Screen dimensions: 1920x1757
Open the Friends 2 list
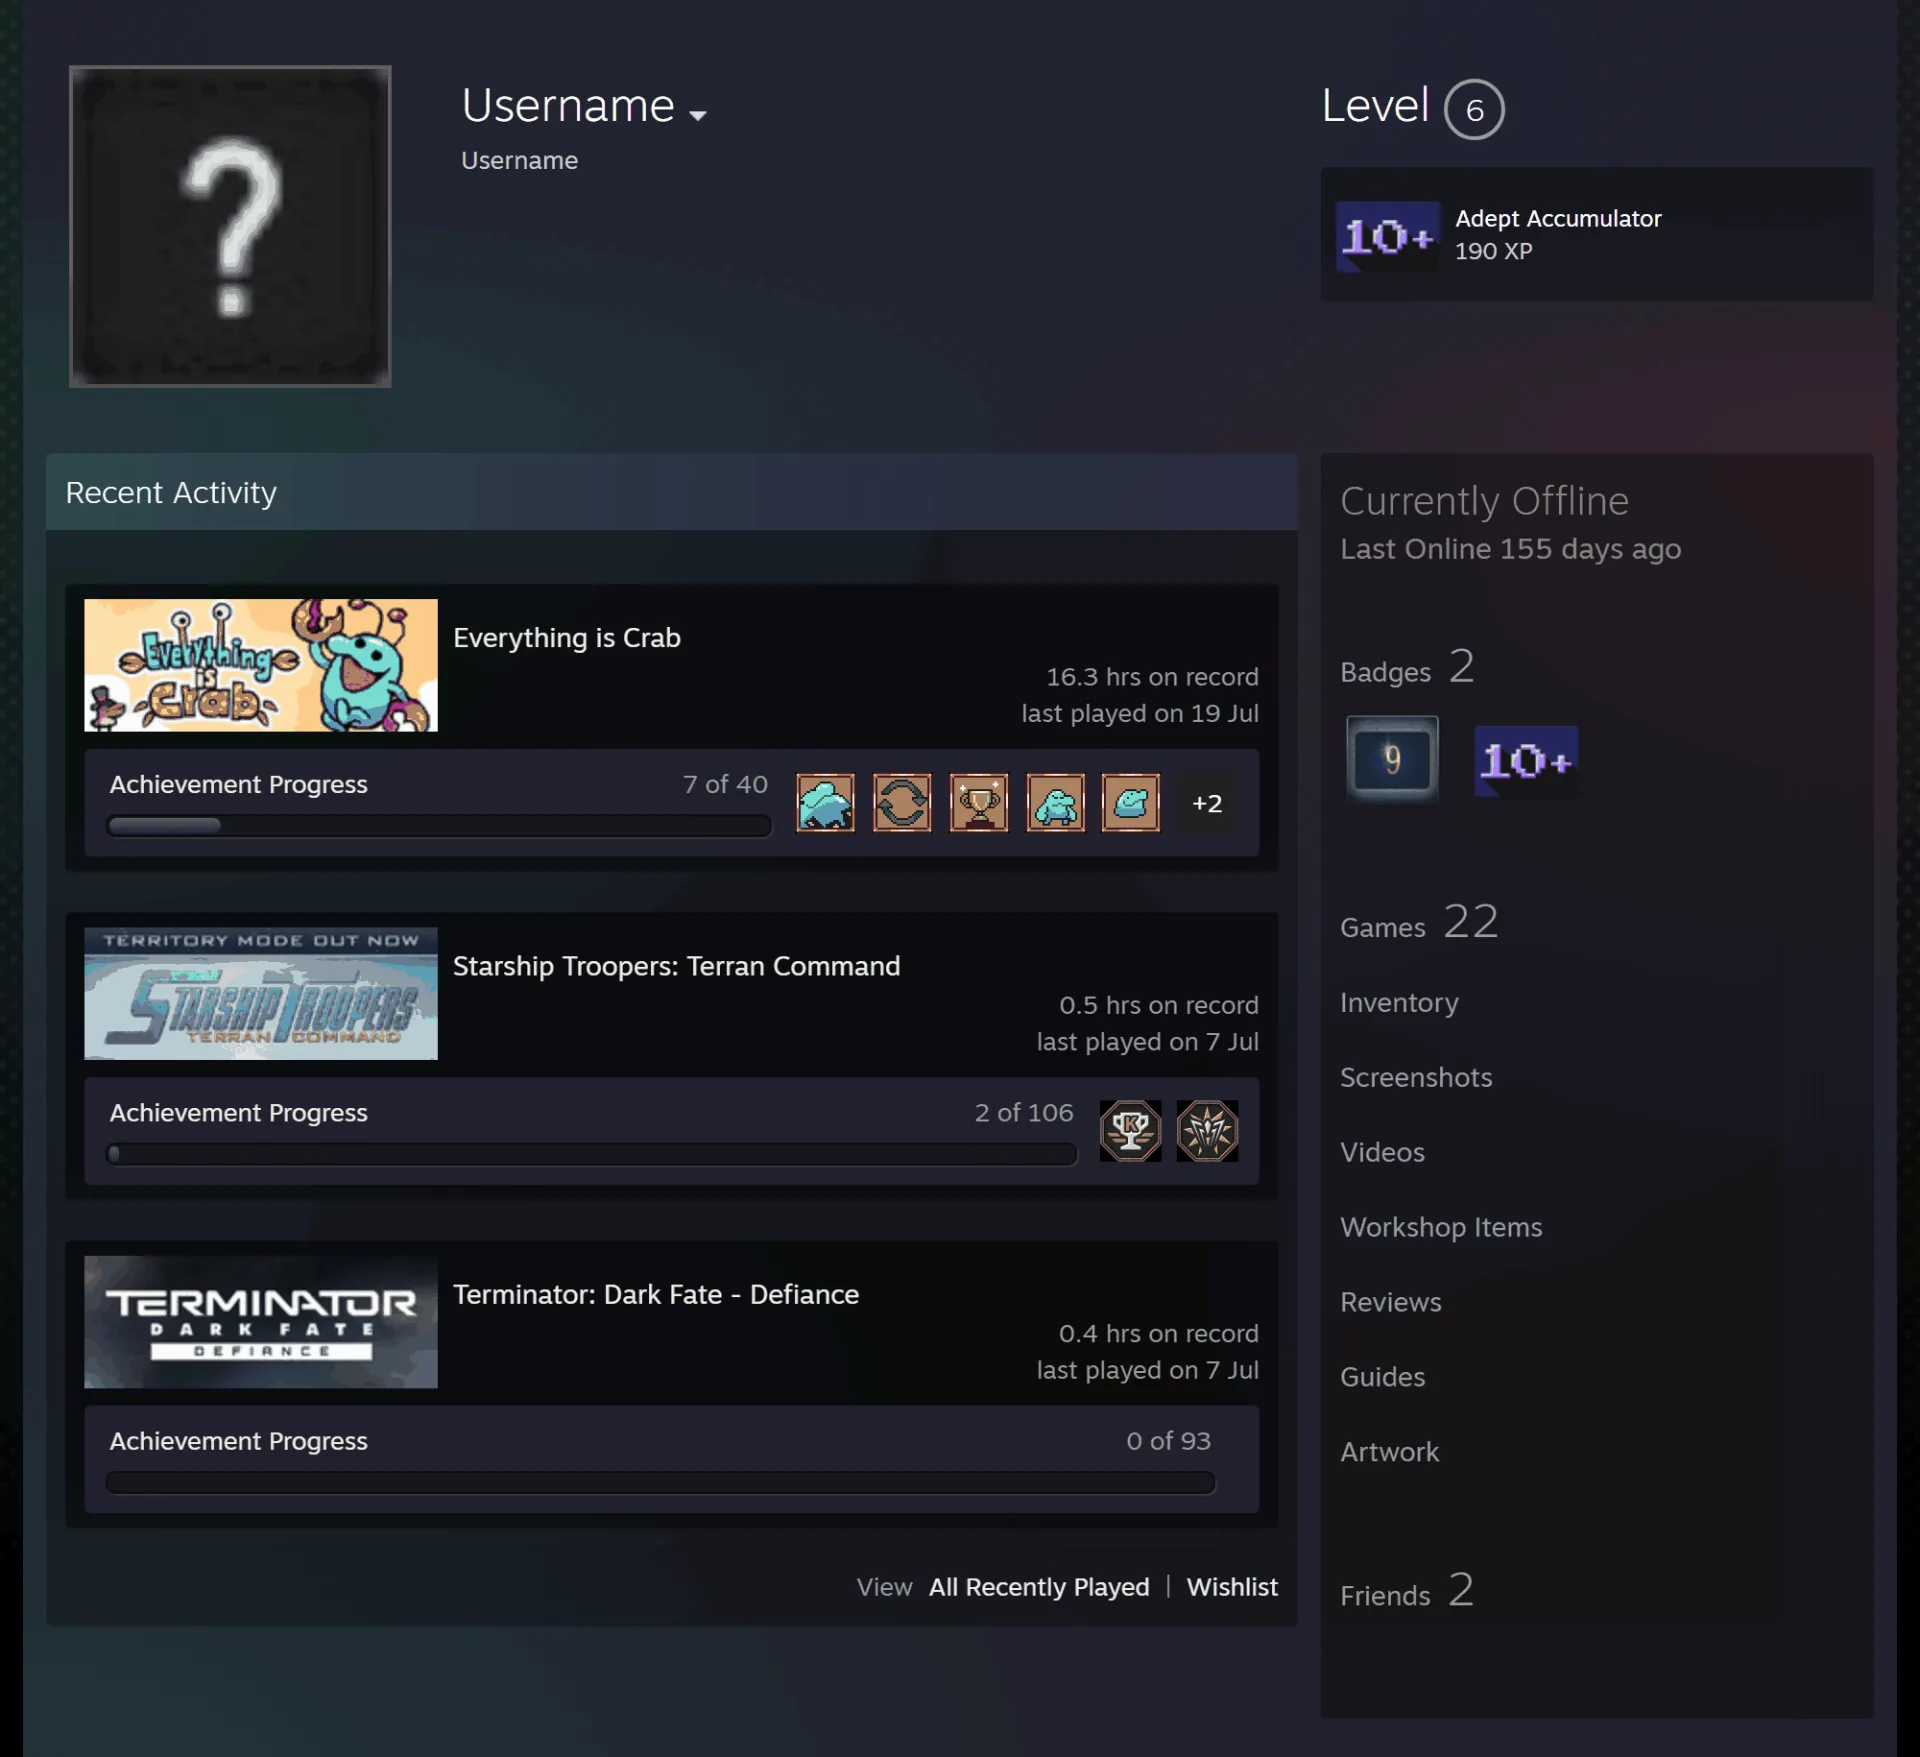click(x=1407, y=1591)
